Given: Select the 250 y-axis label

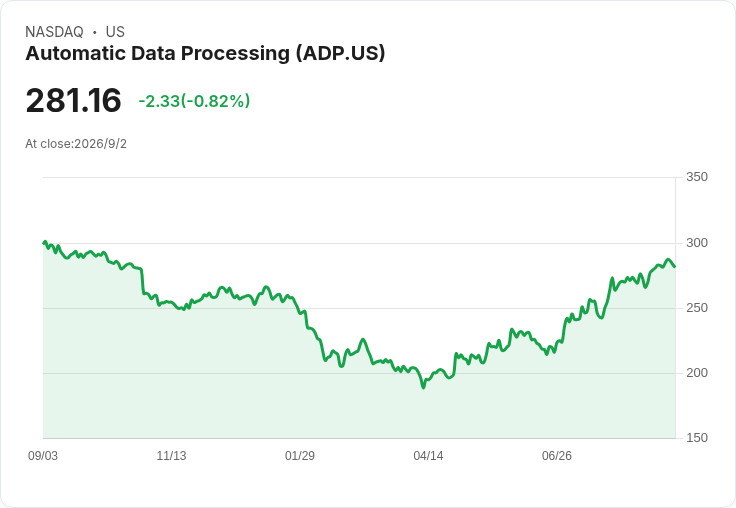Looking at the screenshot, I should click(697, 308).
